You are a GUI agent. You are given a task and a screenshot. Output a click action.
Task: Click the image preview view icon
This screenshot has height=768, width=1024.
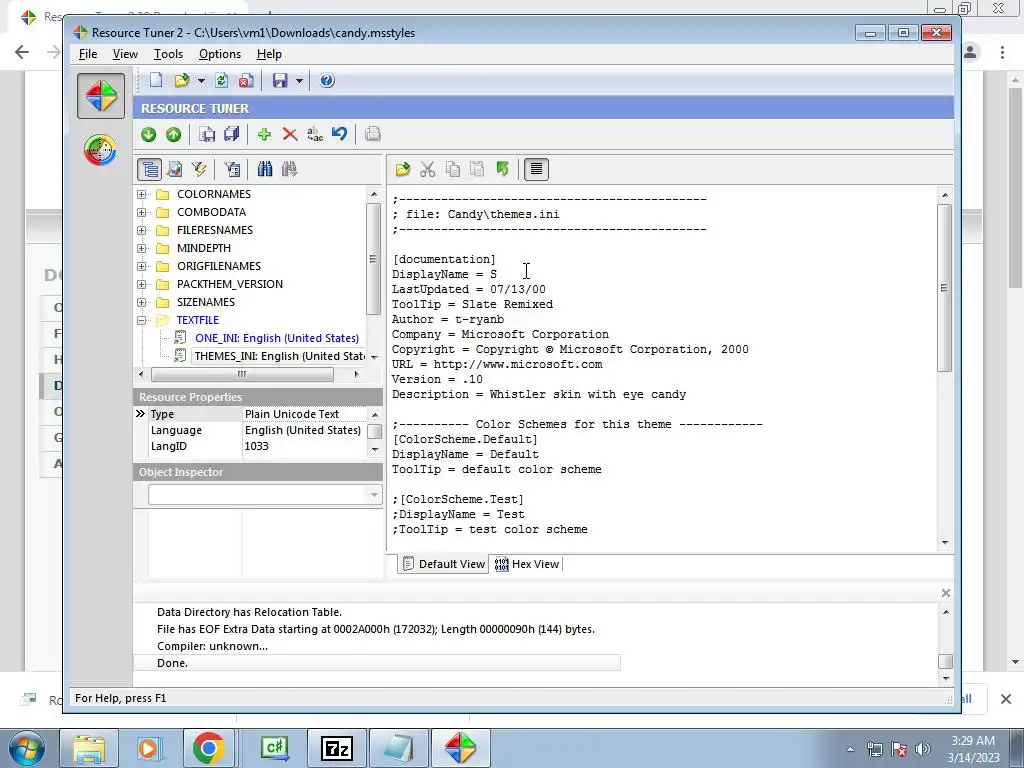click(174, 169)
